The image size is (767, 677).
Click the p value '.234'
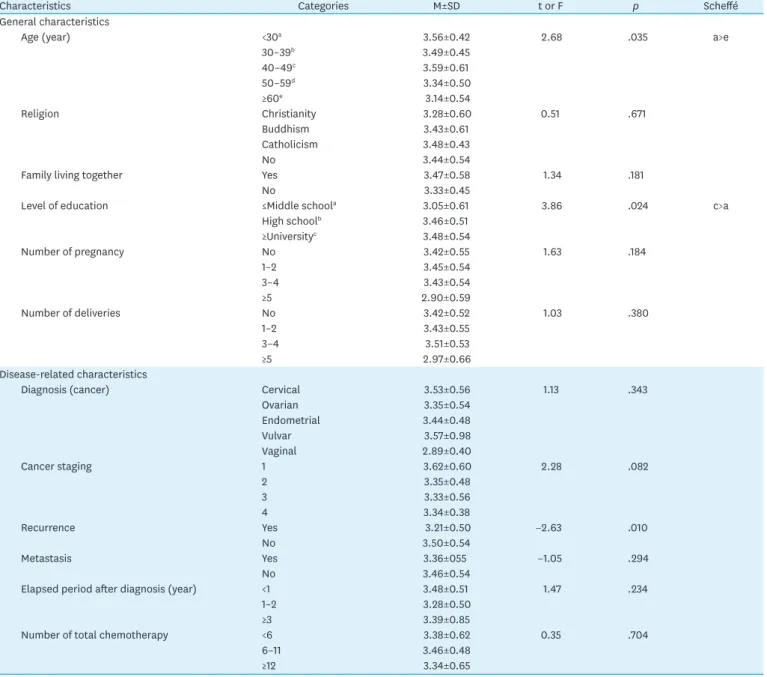click(637, 589)
